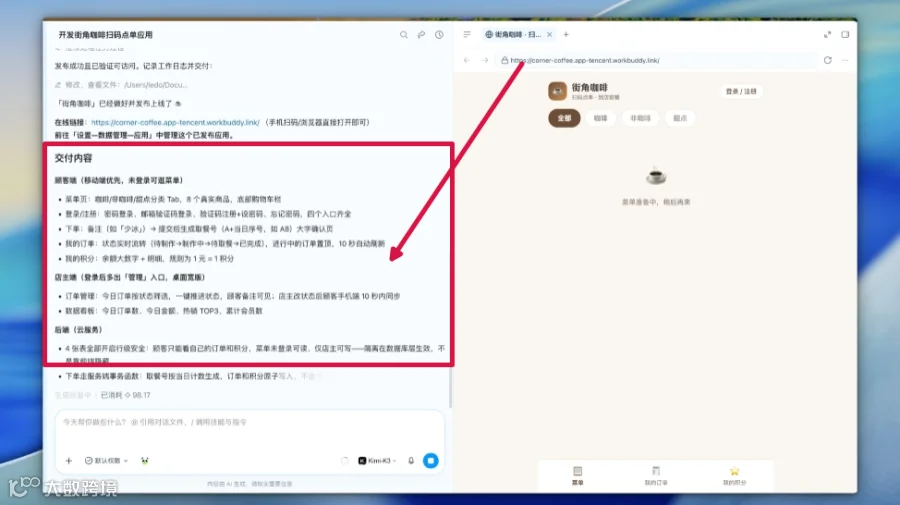Image resolution: width=900 pixels, height=505 pixels.
Task: Go back in the preview browser
Action: (467, 60)
